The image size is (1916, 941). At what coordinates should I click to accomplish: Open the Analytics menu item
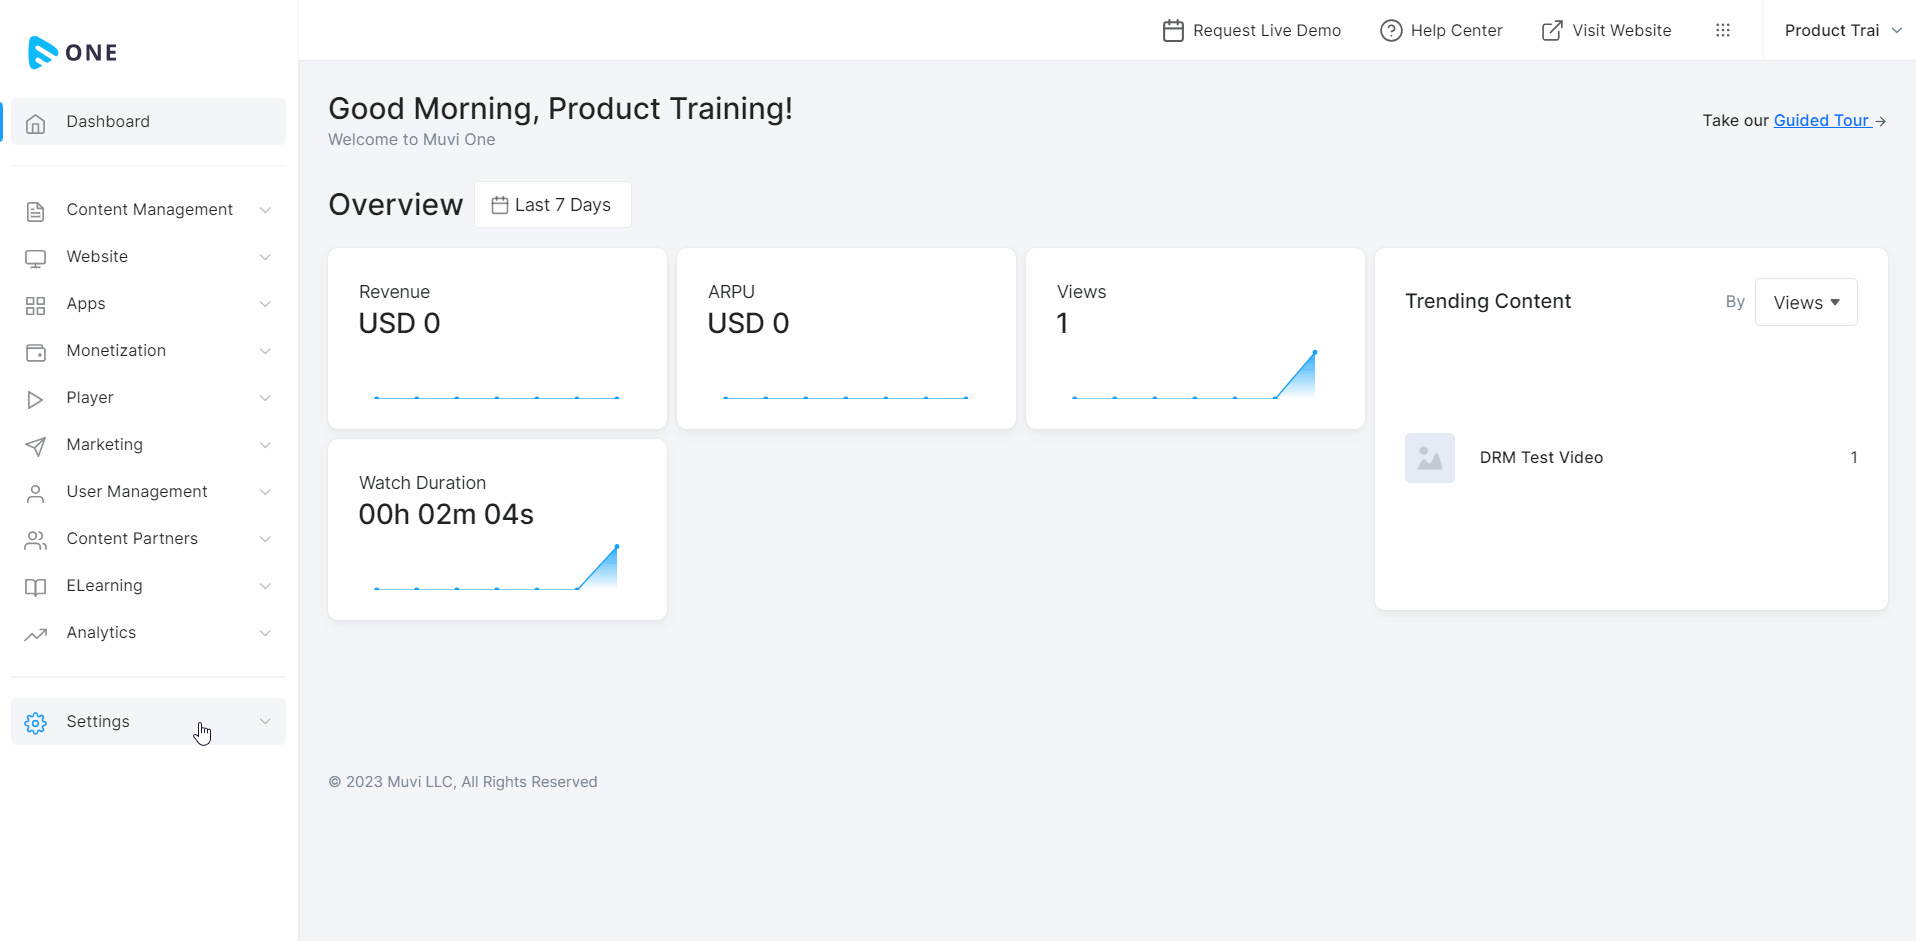148,633
